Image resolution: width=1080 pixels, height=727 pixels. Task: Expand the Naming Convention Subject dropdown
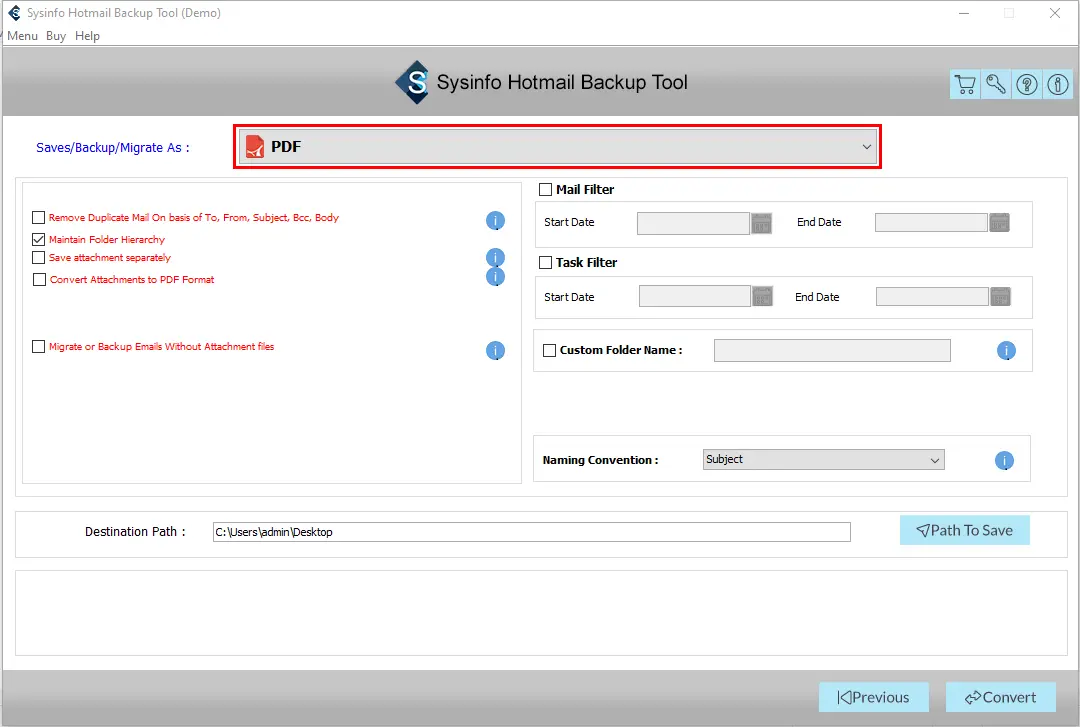coord(823,460)
